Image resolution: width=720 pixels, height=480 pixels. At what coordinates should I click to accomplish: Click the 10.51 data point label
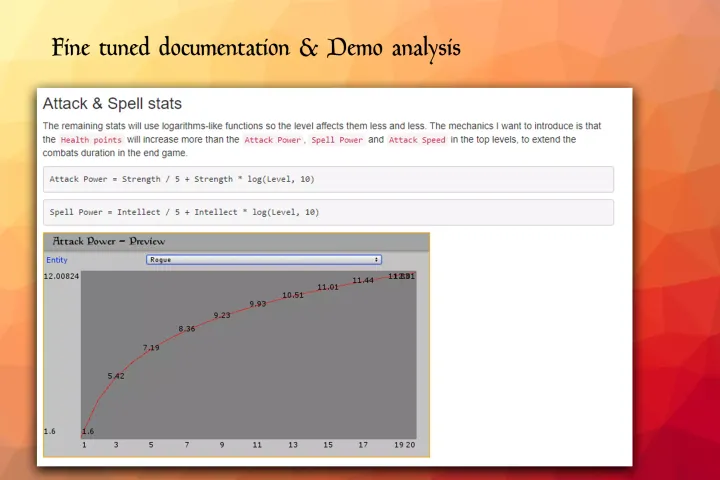[293, 295]
